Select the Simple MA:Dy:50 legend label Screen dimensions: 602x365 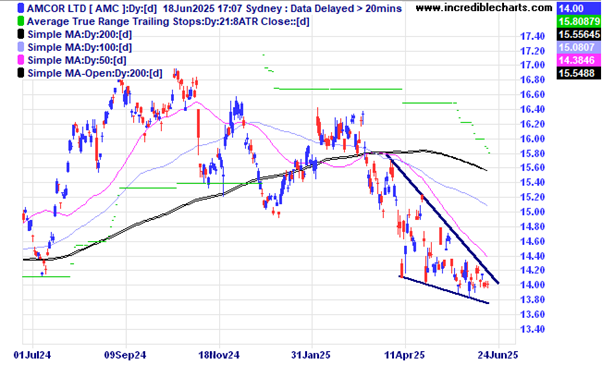[x=77, y=60]
